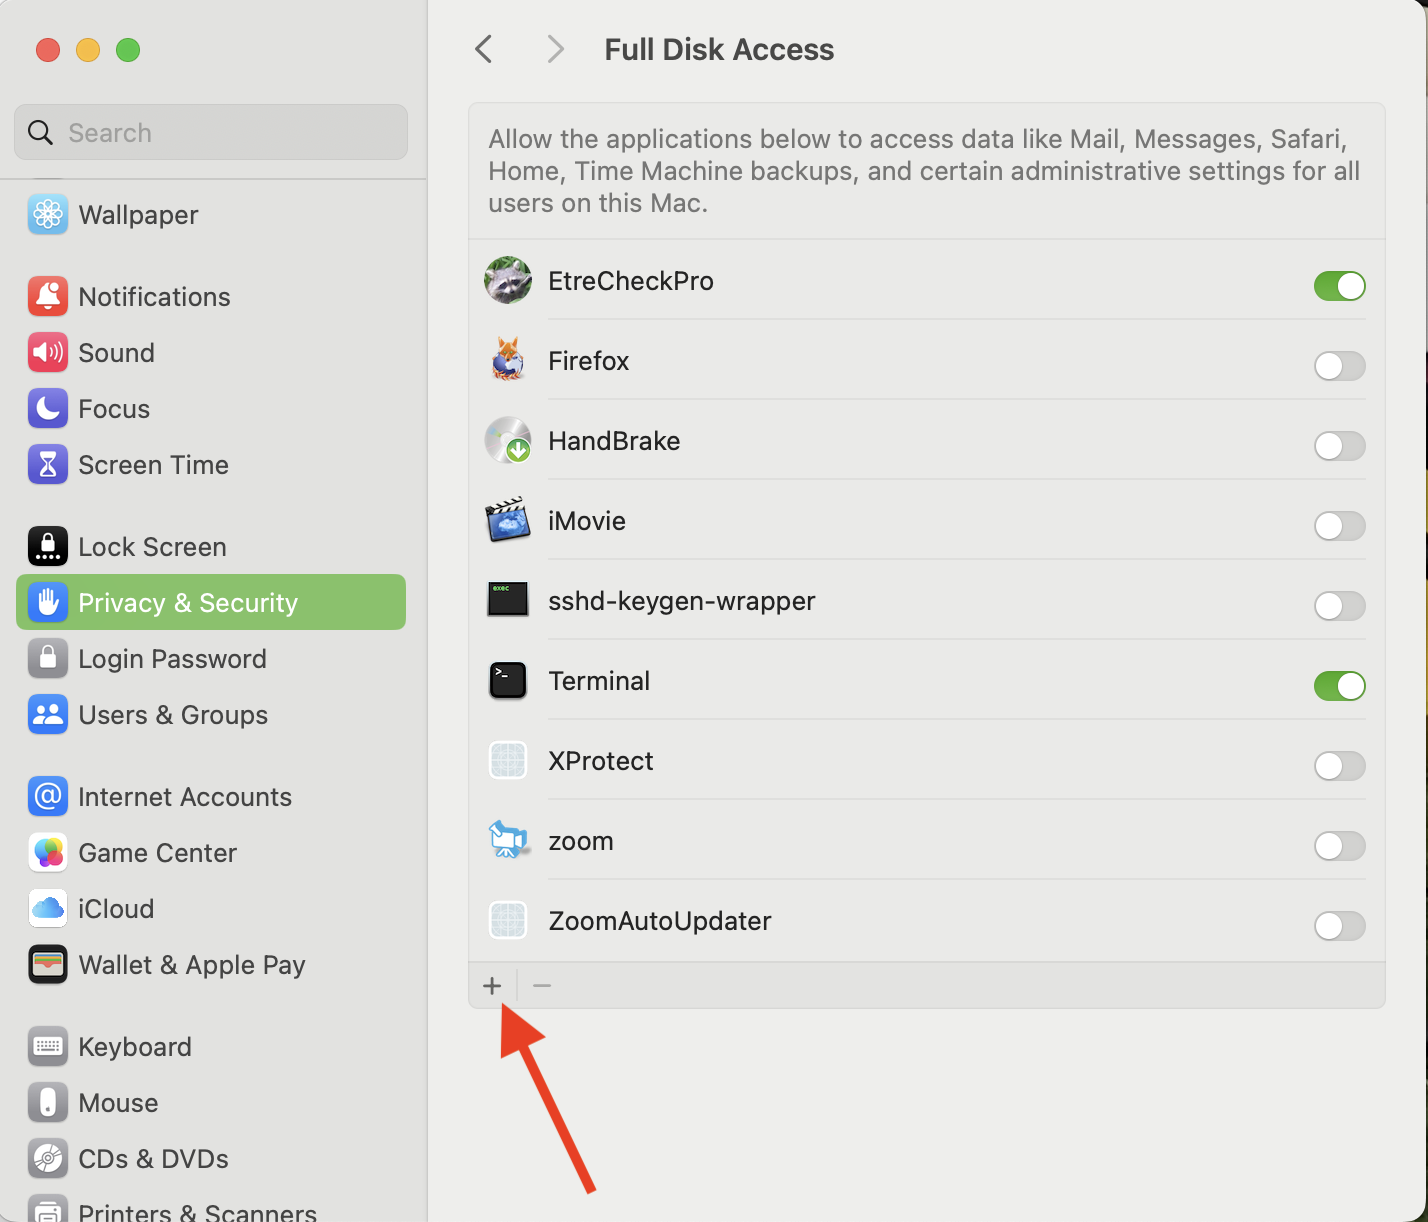Click the Lock Screen icon
This screenshot has width=1428, height=1222.
[x=48, y=547]
